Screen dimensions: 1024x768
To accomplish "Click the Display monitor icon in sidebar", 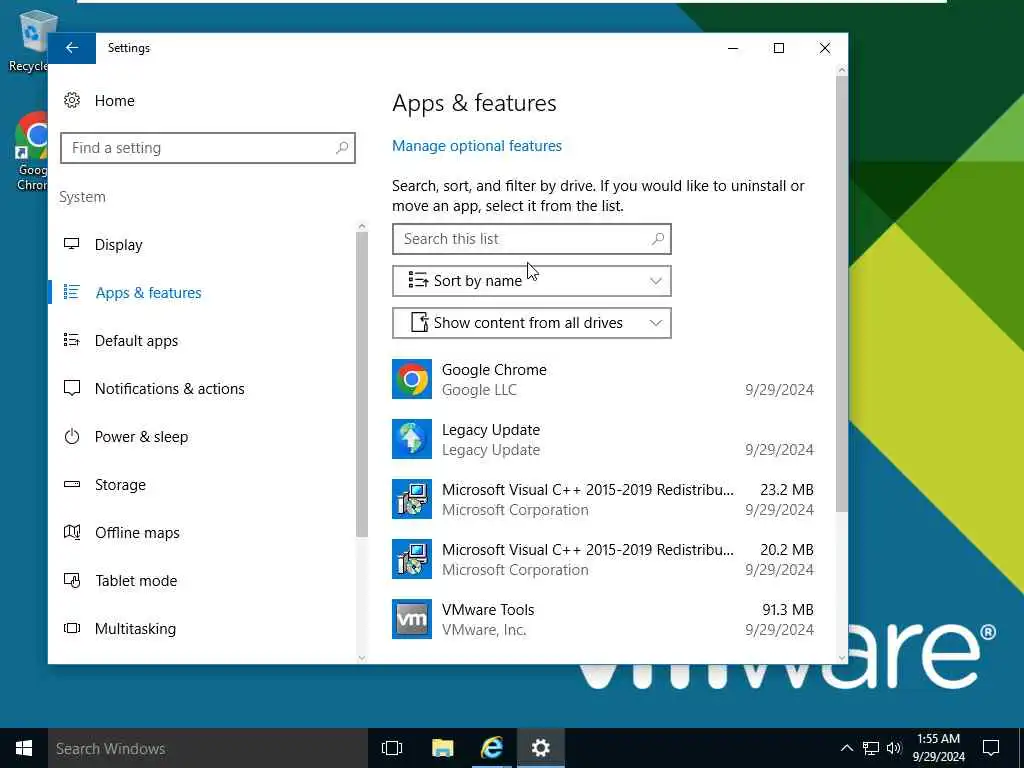I will click(72, 244).
